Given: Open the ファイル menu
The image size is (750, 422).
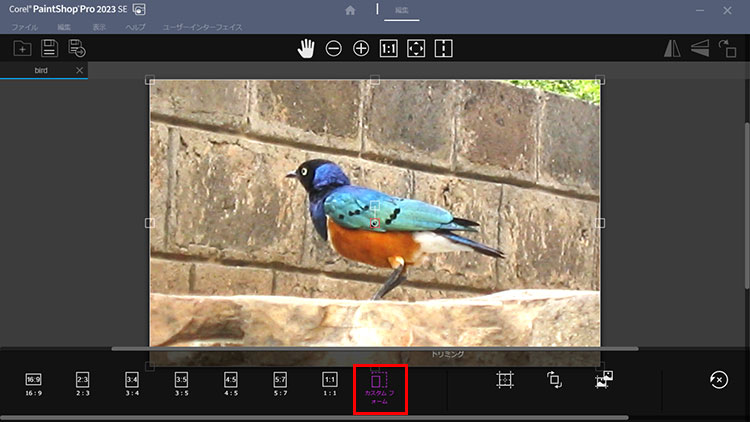Looking at the screenshot, I should tap(24, 27).
